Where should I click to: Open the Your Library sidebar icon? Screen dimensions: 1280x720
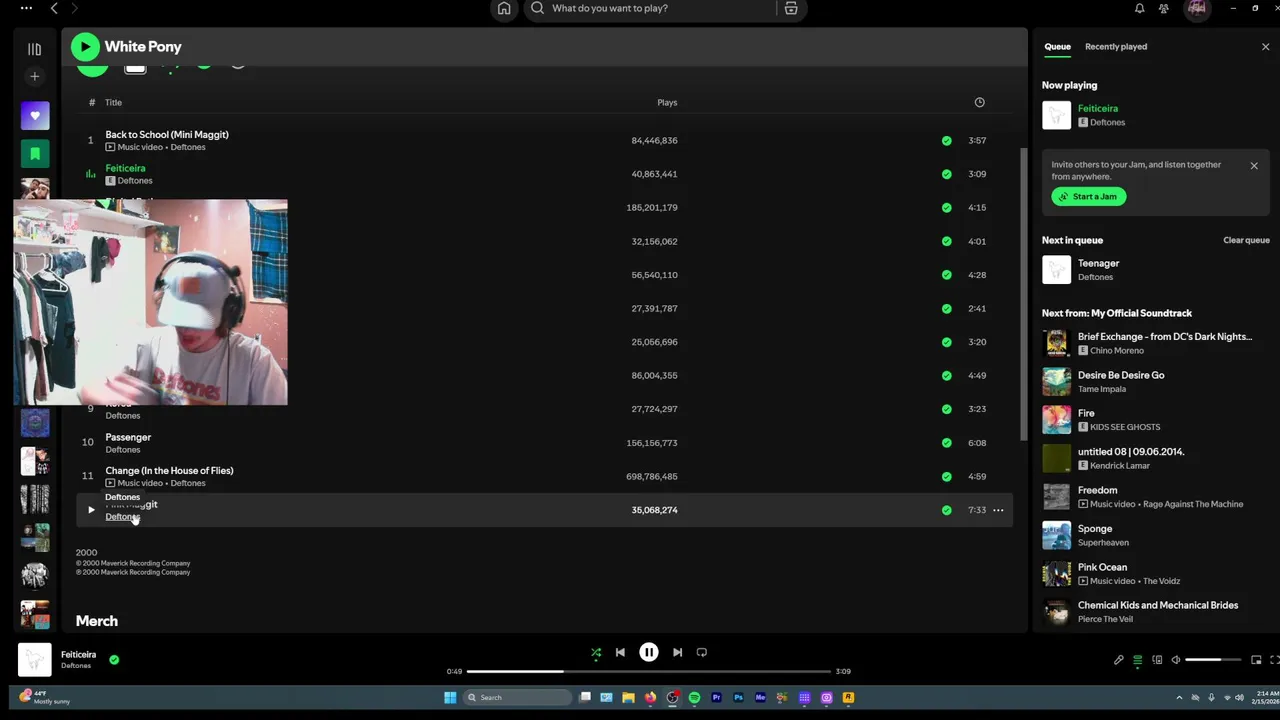(x=34, y=49)
